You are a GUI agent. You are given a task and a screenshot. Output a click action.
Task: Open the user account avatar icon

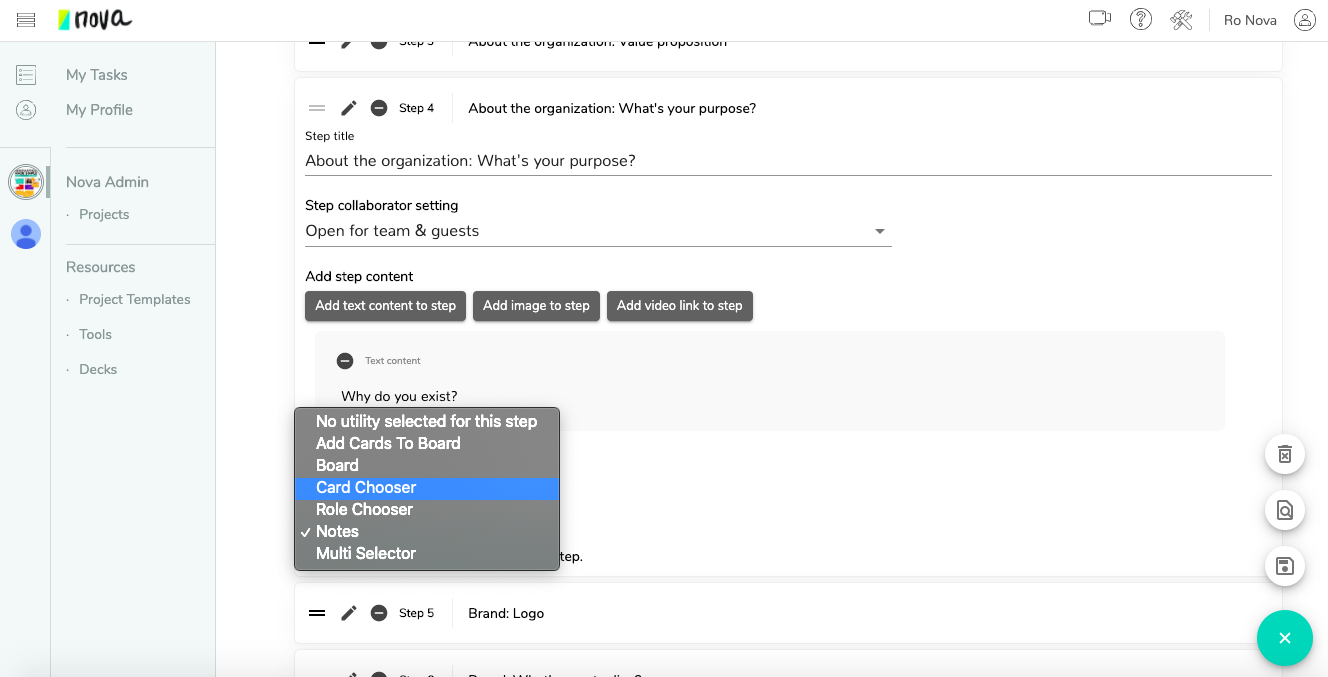[x=1304, y=19]
